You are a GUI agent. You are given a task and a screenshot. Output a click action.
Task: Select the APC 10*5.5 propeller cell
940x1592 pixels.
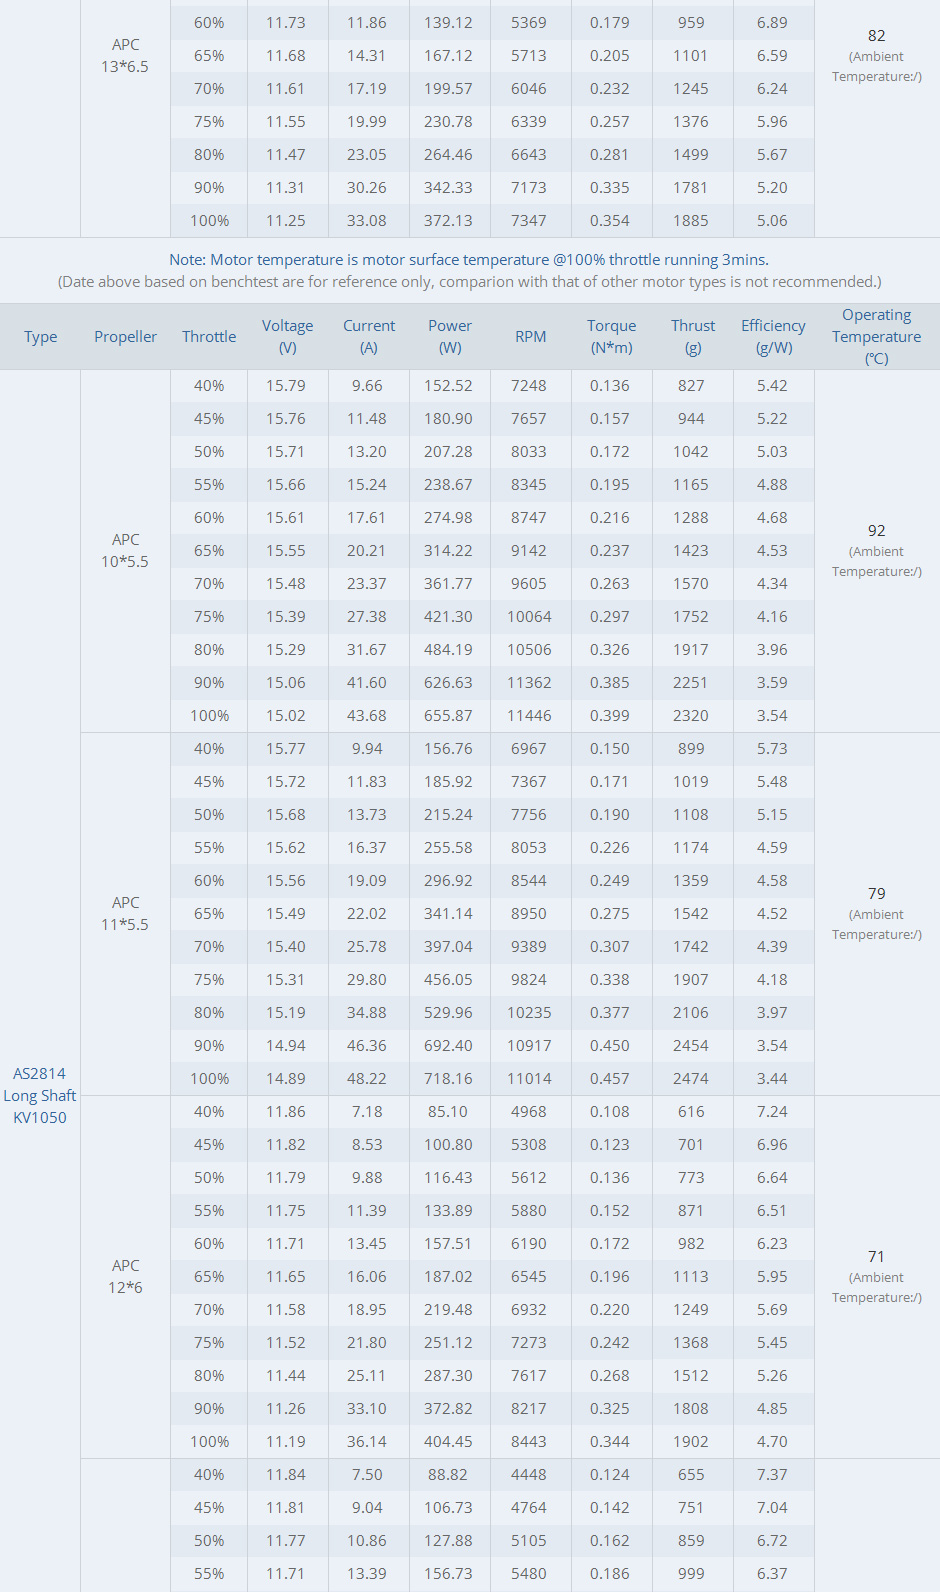tap(125, 551)
